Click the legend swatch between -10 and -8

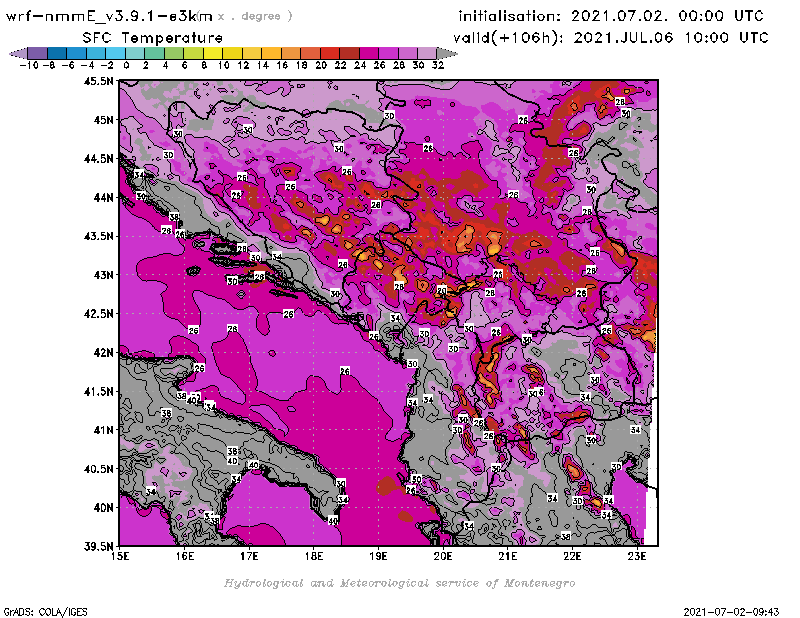pyautogui.click(x=38, y=53)
